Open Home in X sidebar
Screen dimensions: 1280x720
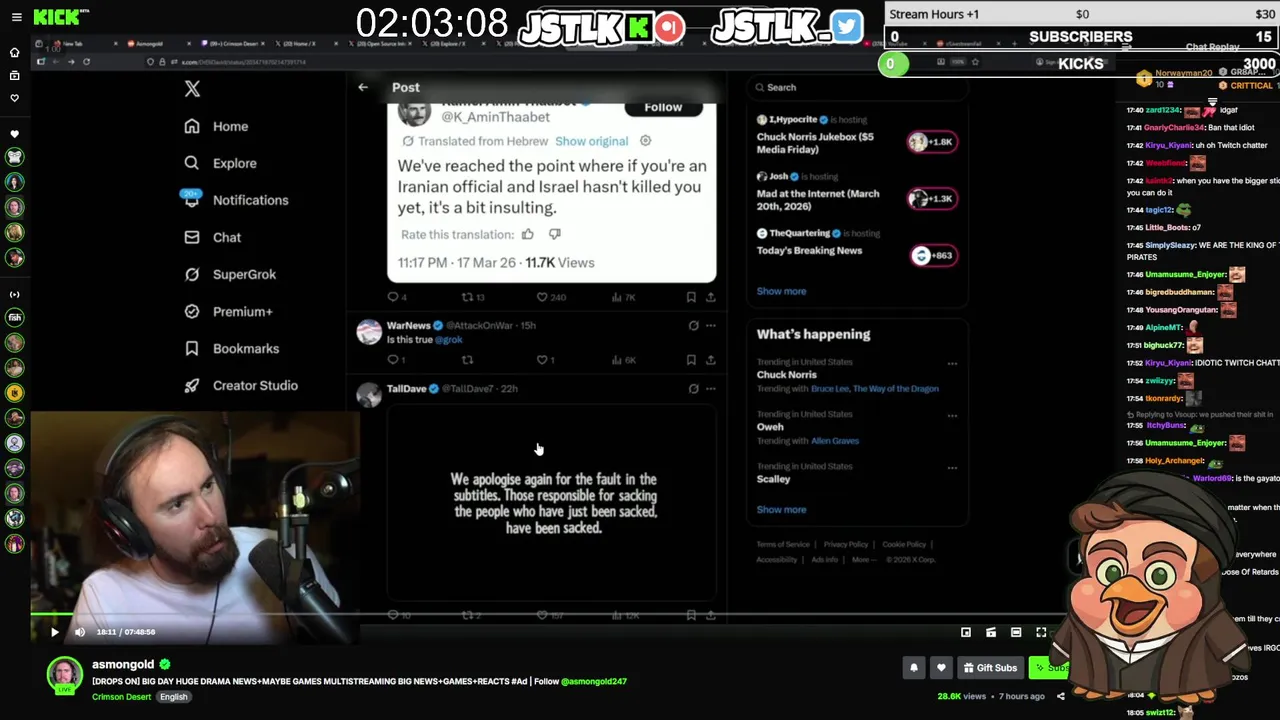(216, 126)
